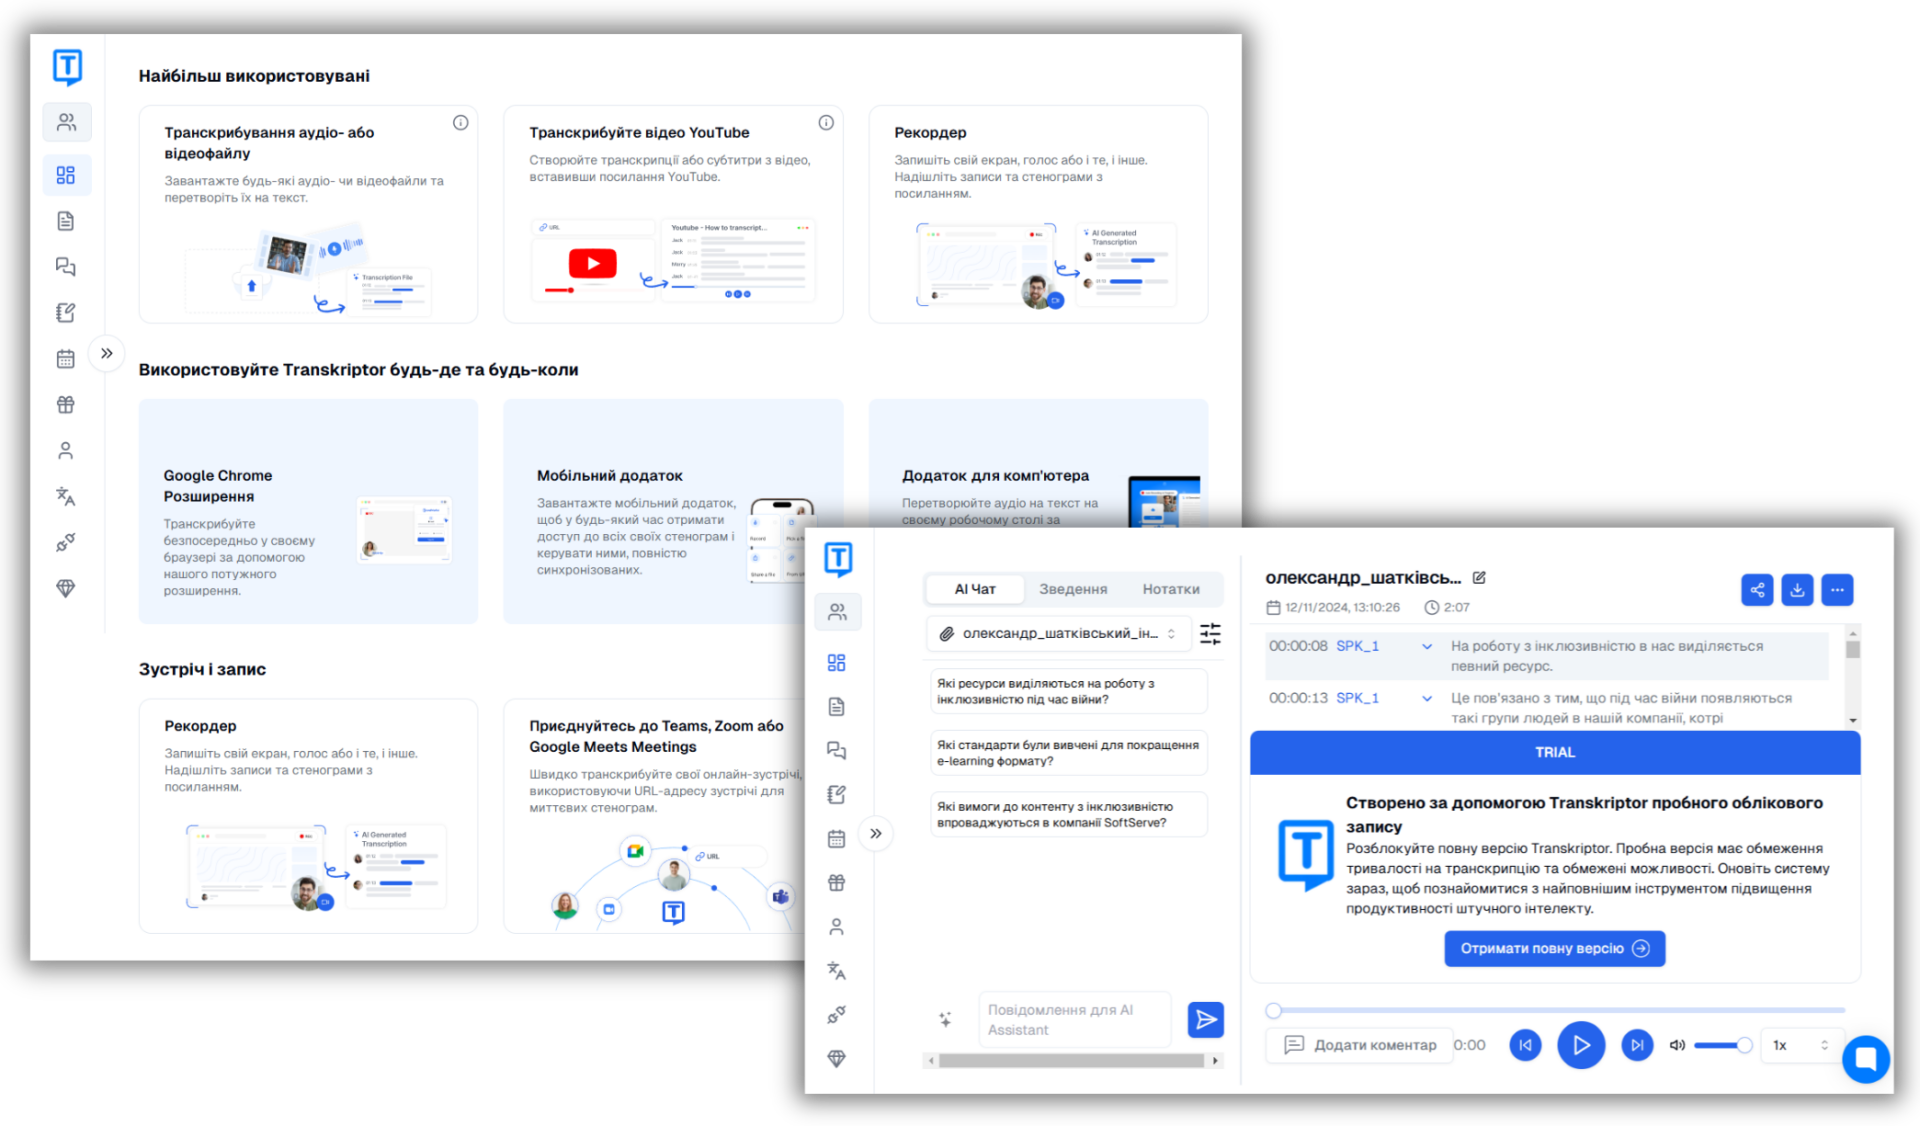Click the TRIAL banner
This screenshot has width=1920, height=1126.
click(1555, 752)
